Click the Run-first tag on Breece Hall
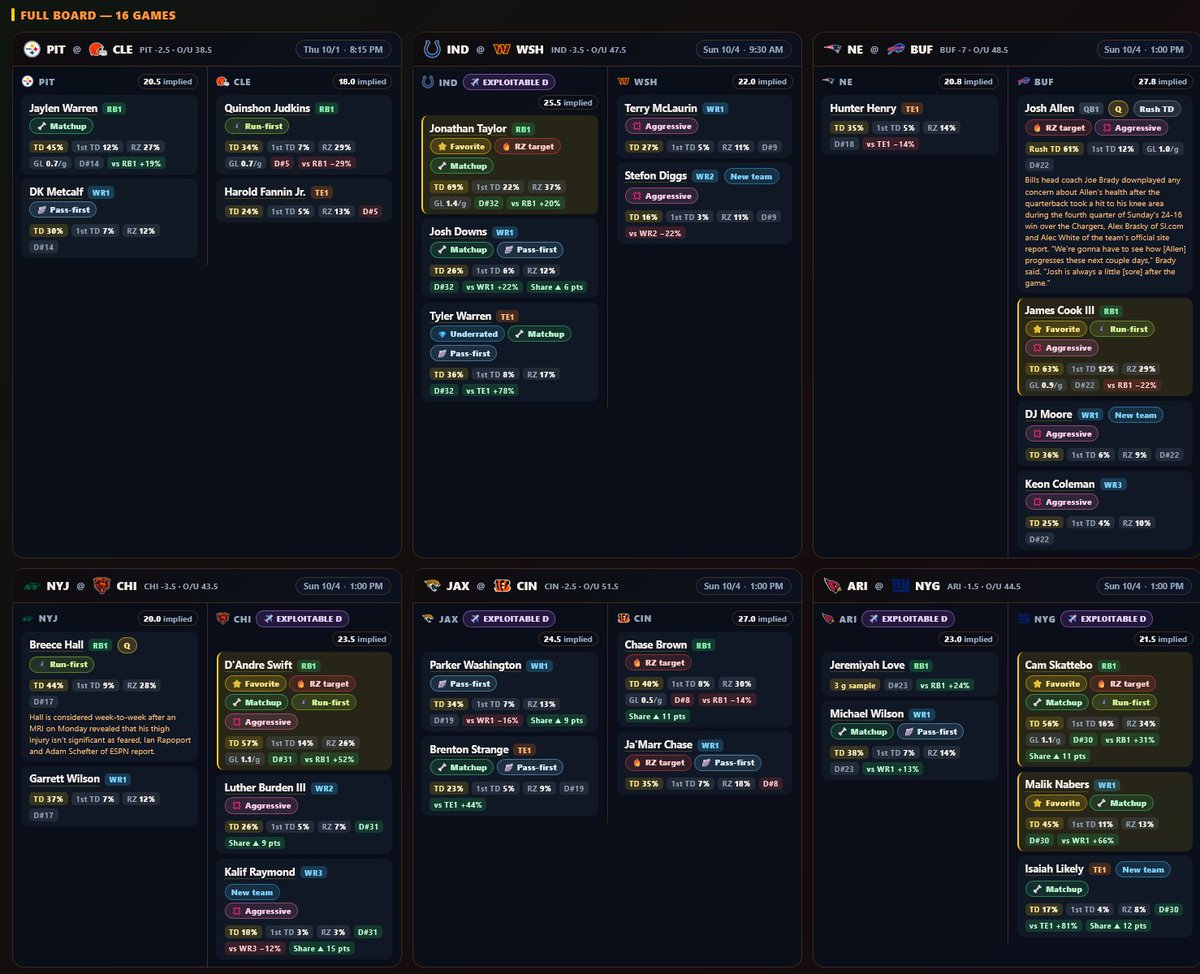The image size is (1200, 974). (63, 664)
